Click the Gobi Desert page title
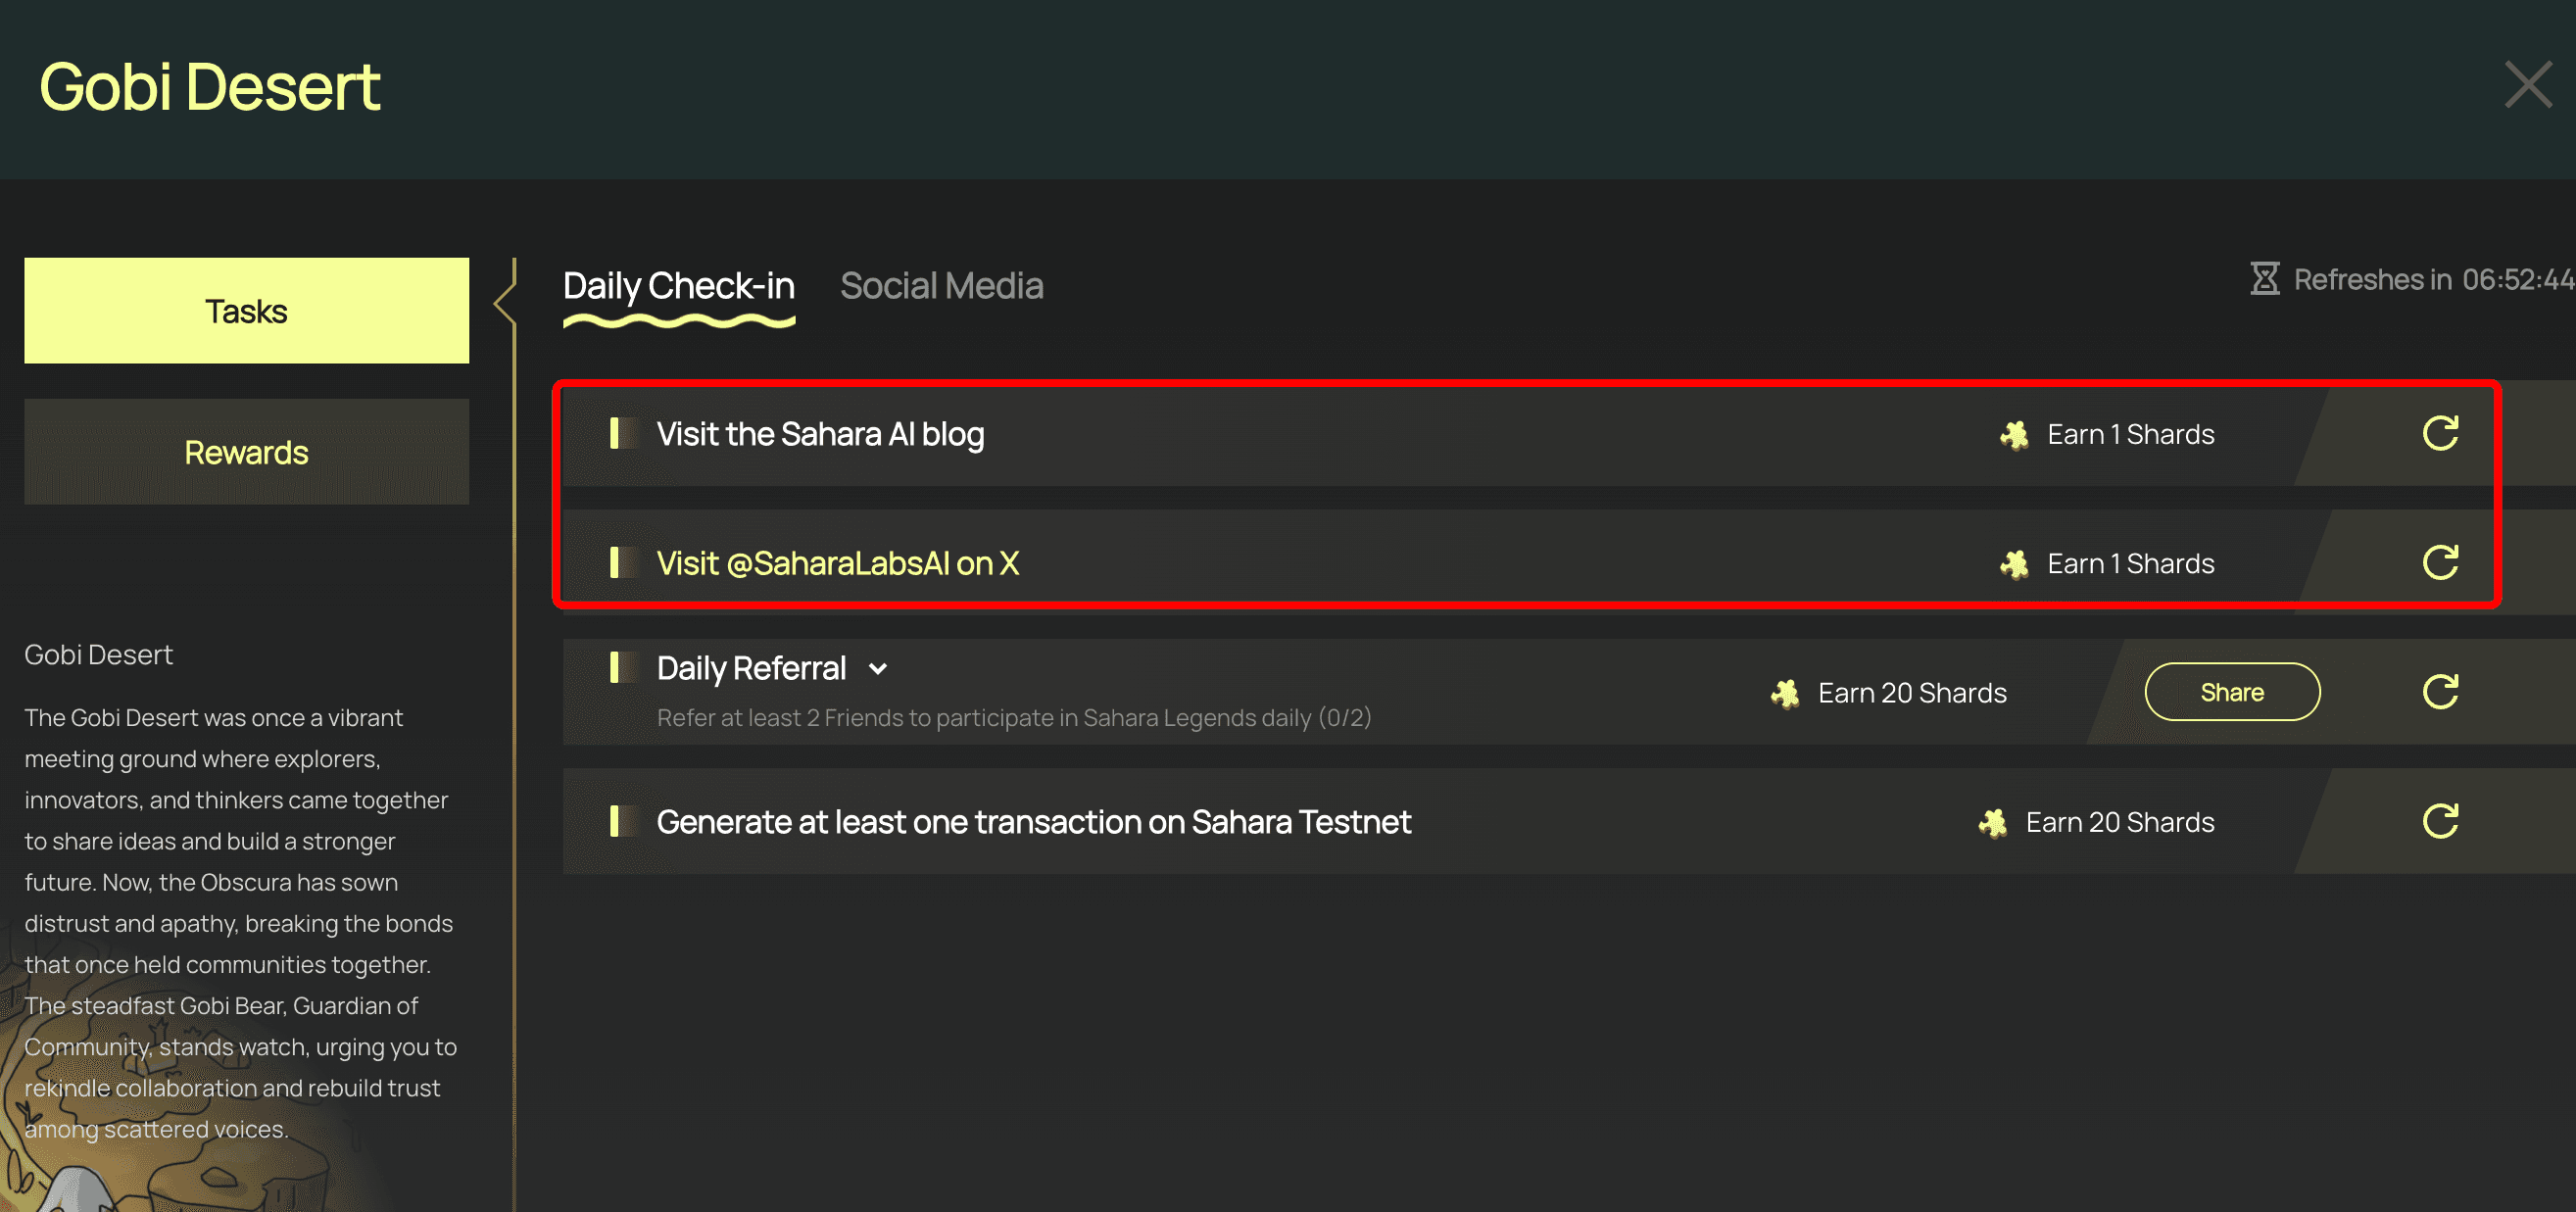The image size is (2576, 1212). (209, 86)
